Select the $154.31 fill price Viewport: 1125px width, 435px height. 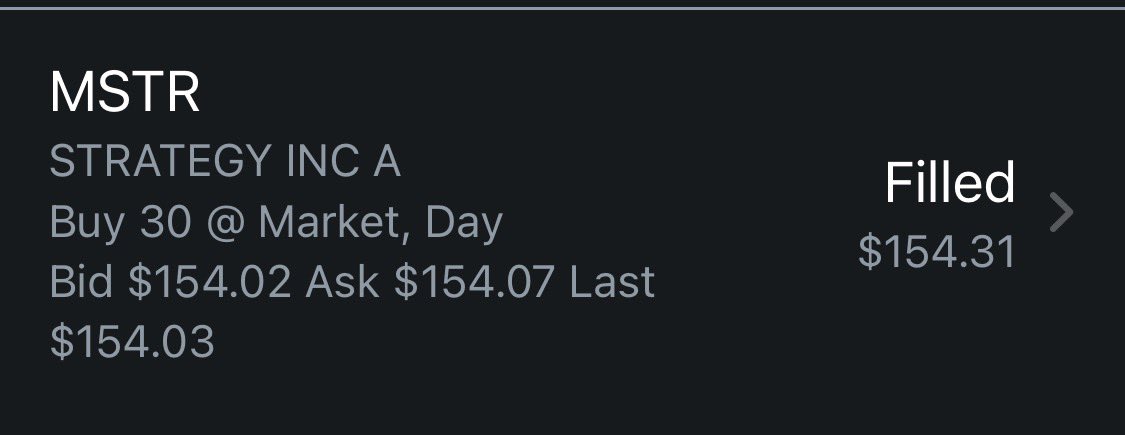937,253
